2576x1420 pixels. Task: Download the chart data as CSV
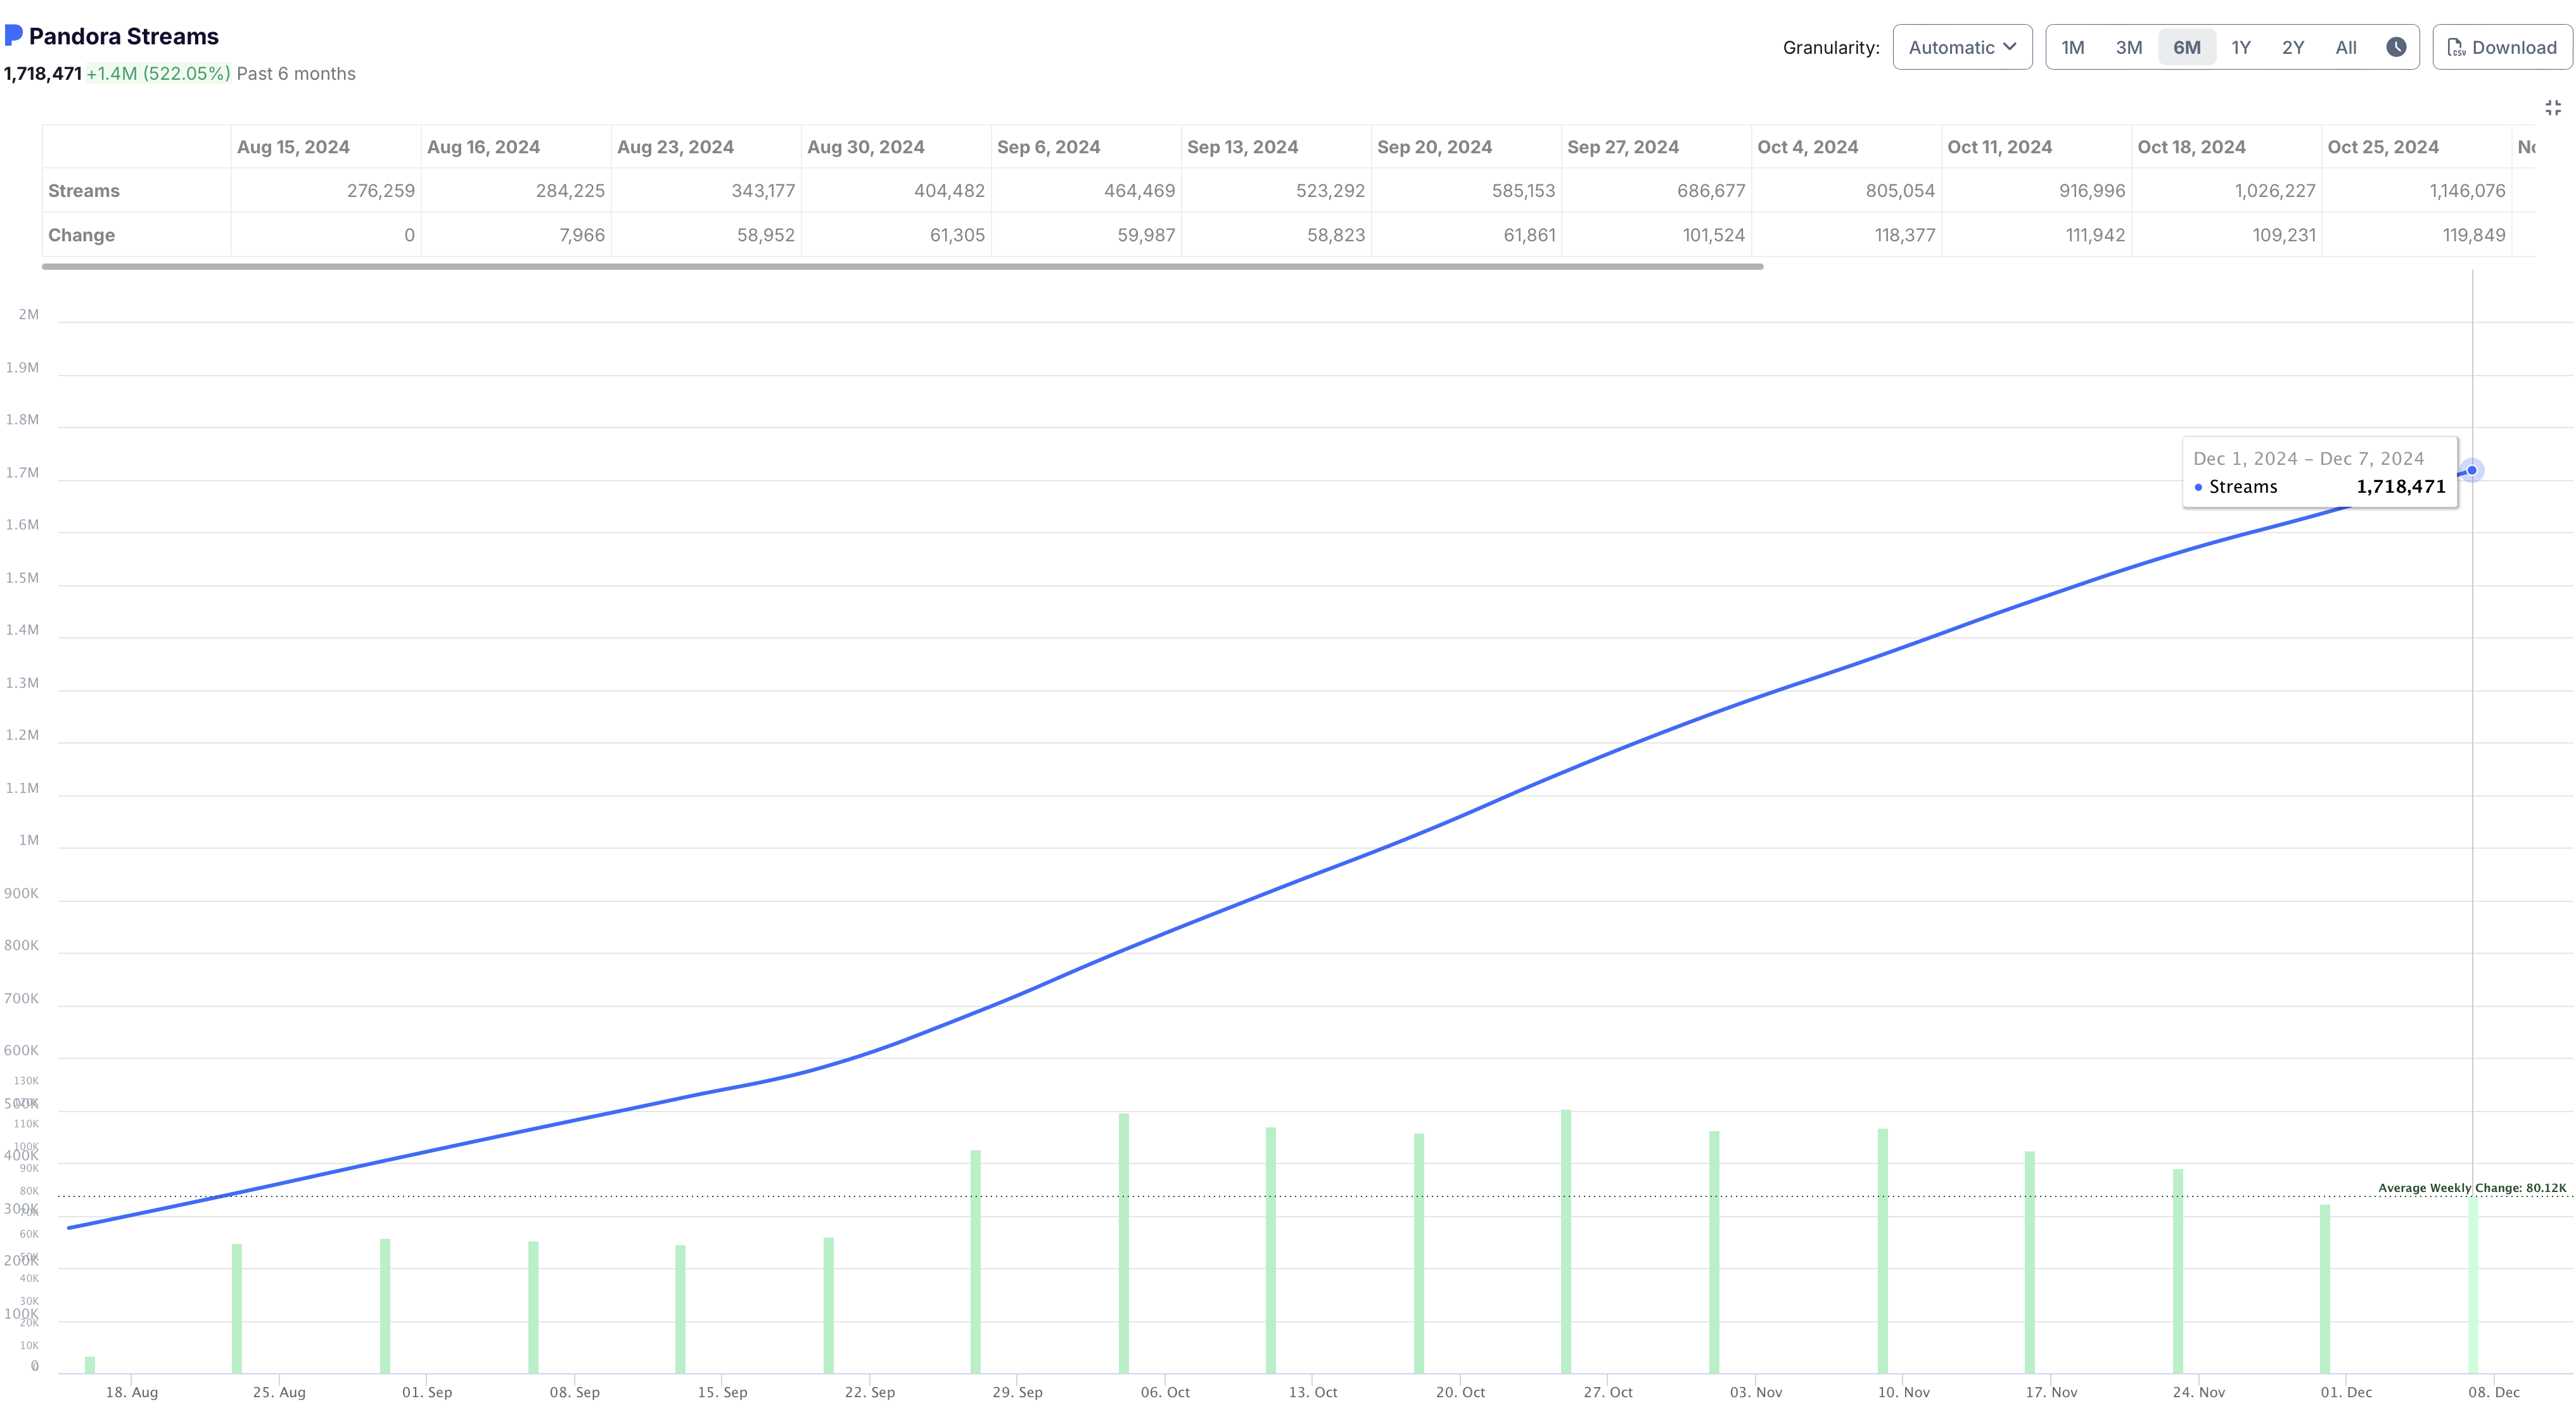[2502, 47]
